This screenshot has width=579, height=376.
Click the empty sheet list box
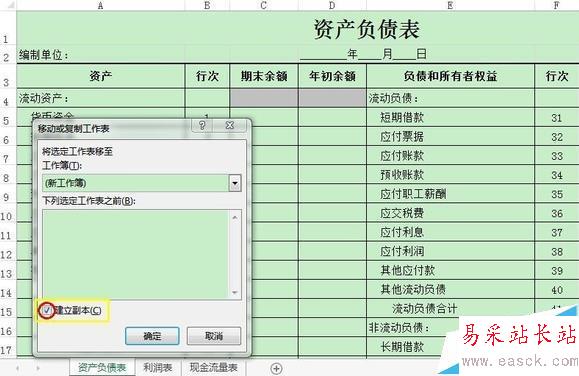(x=136, y=254)
